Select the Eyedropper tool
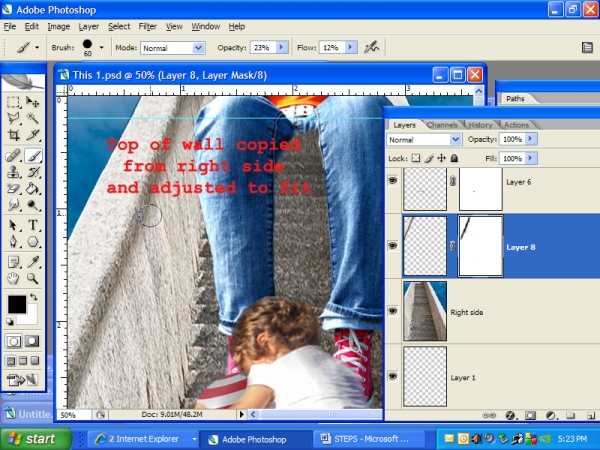 click(x=33, y=262)
